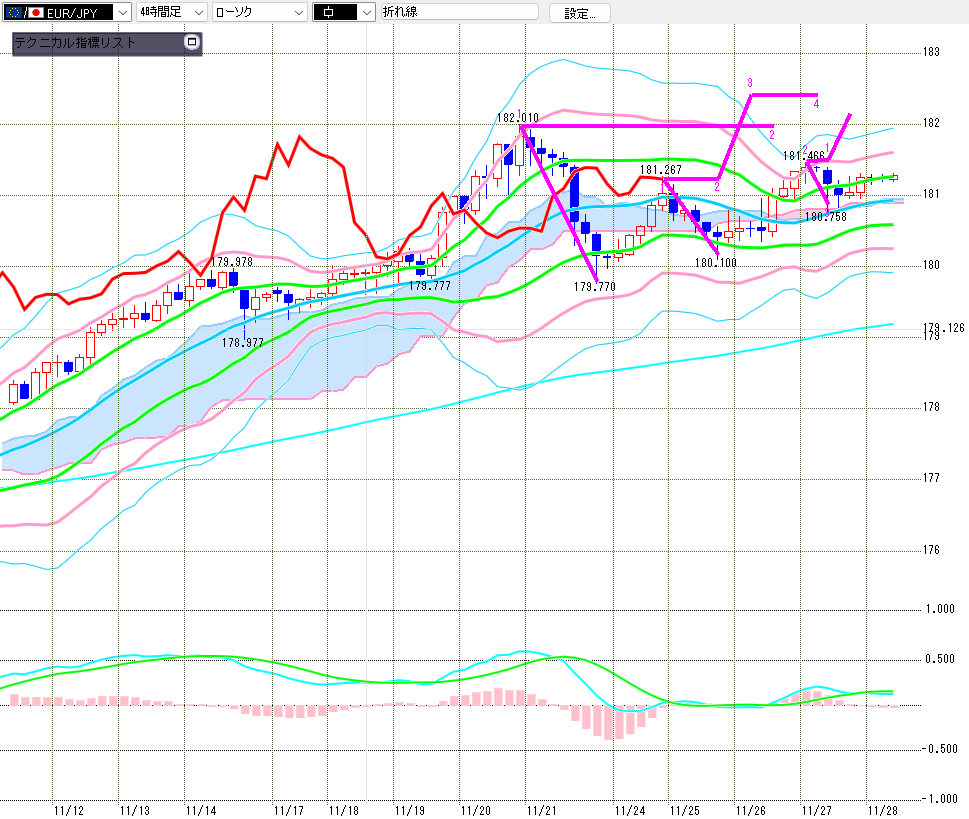969x819 pixels.
Task: Select the 181.267 price annotation
Action: pyautogui.click(x=660, y=170)
